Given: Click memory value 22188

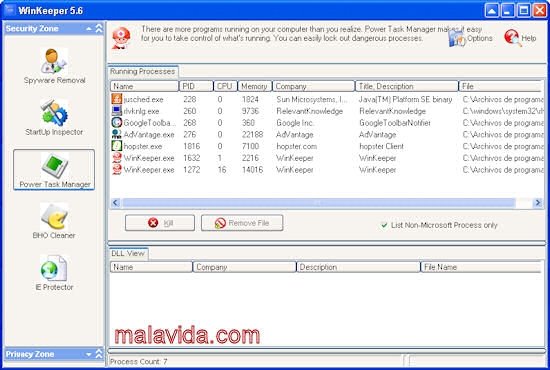Looking at the screenshot, I should tap(252, 135).
